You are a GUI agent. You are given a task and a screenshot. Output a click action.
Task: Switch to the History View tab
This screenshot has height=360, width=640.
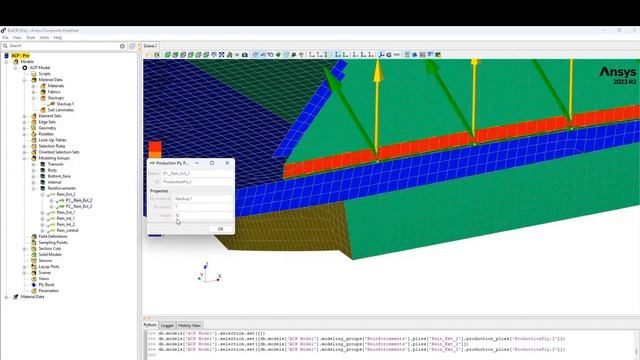[x=189, y=325]
